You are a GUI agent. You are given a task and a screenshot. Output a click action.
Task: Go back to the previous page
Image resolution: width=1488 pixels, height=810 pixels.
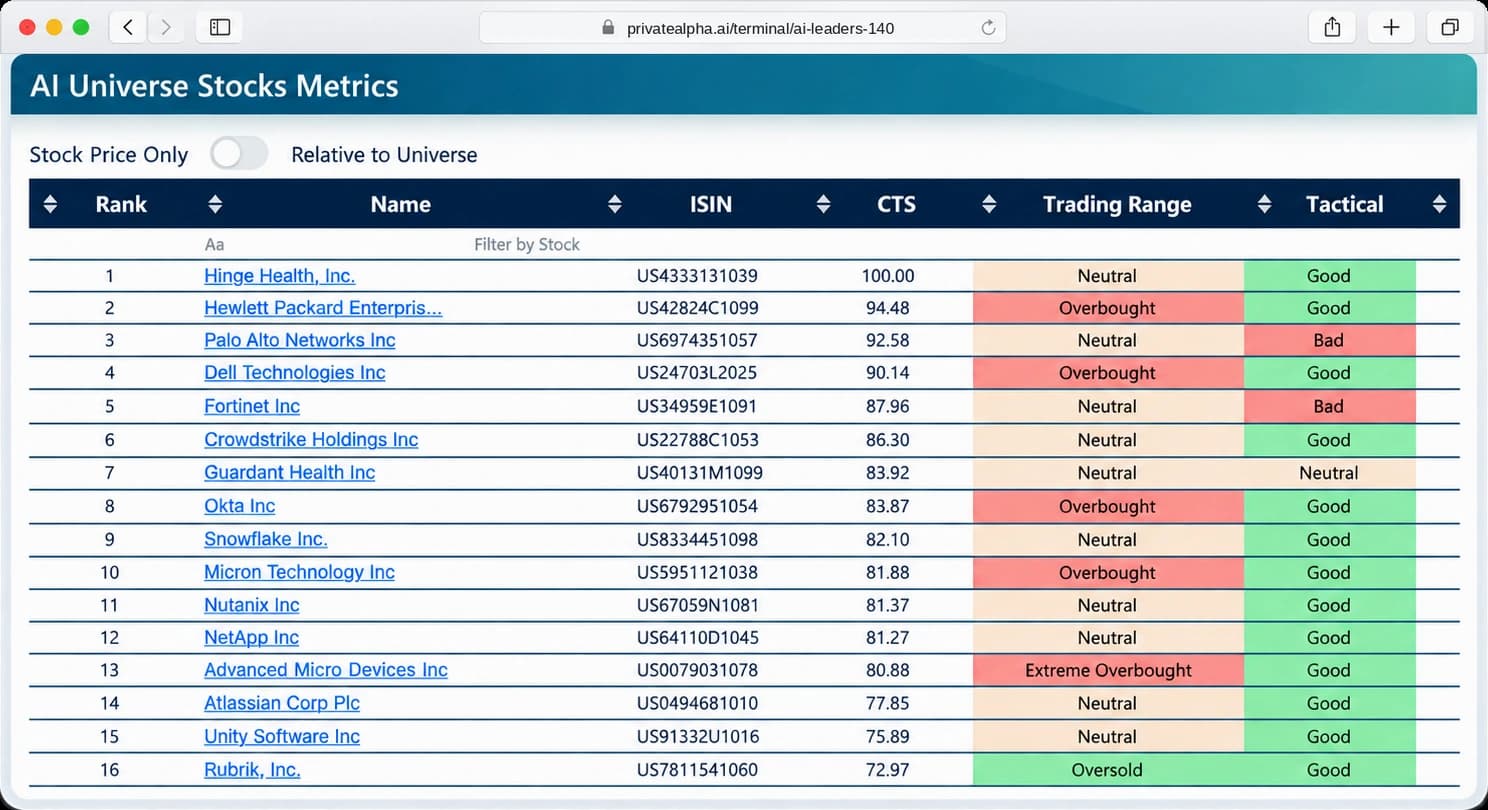(128, 28)
